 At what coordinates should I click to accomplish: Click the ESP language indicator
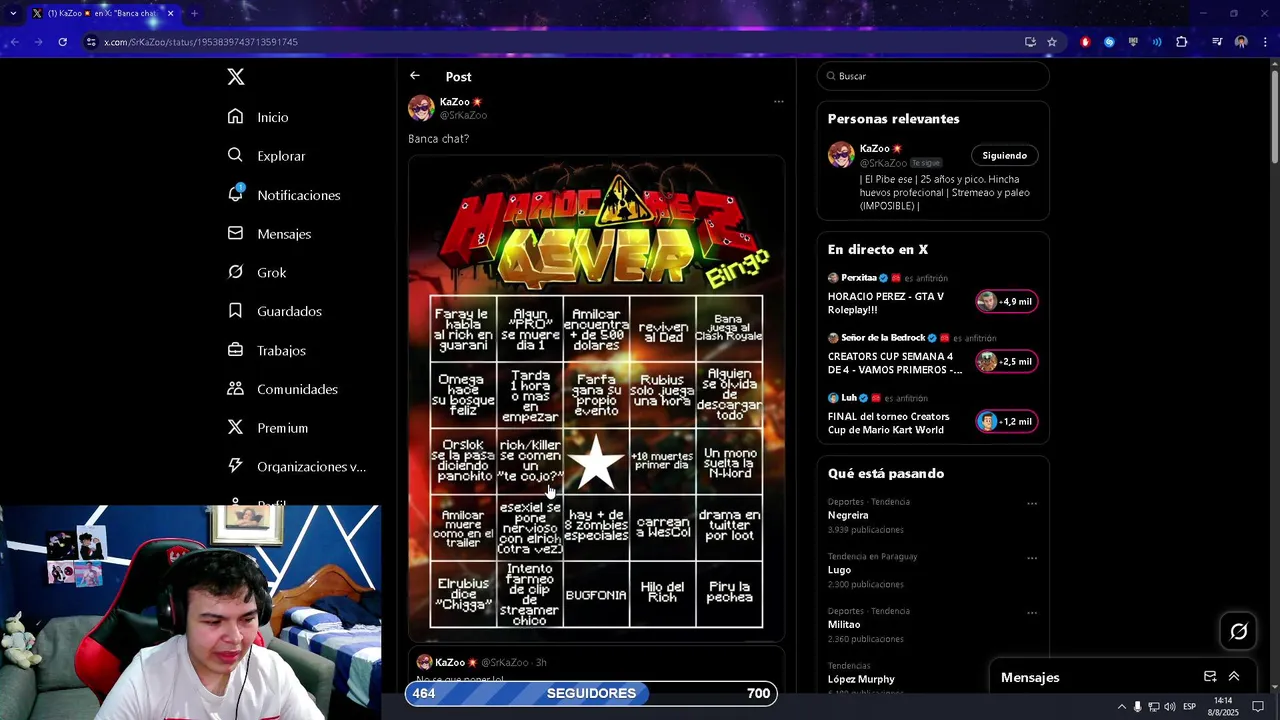click(1189, 707)
